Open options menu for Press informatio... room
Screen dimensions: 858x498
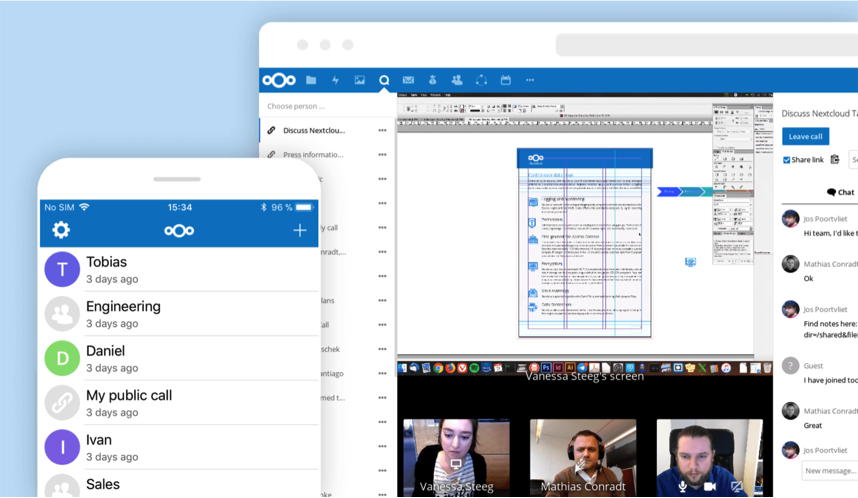click(x=382, y=155)
